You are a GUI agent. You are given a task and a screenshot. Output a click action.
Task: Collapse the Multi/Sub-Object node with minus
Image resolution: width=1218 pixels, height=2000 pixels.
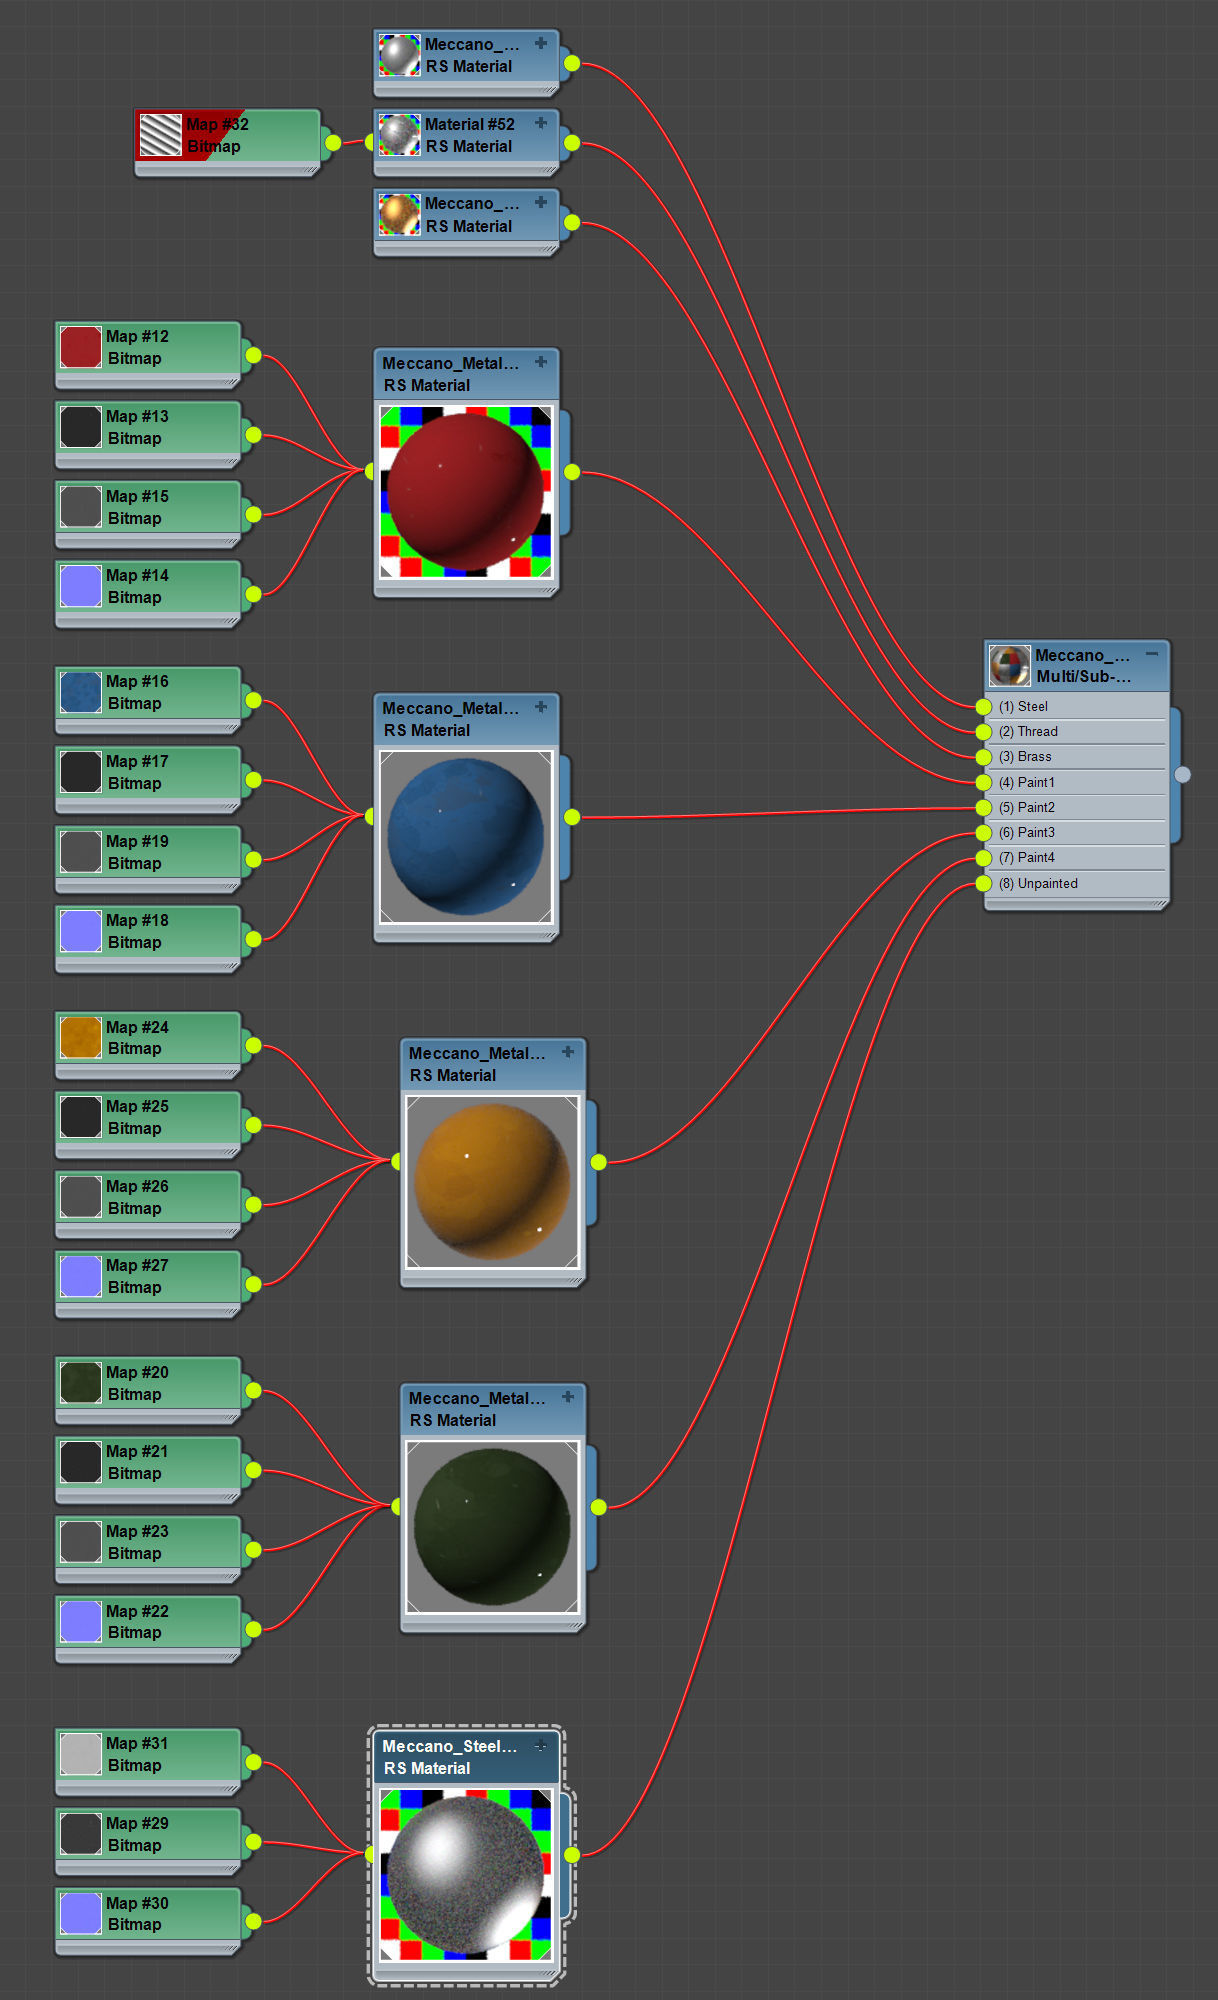[x=1152, y=654]
